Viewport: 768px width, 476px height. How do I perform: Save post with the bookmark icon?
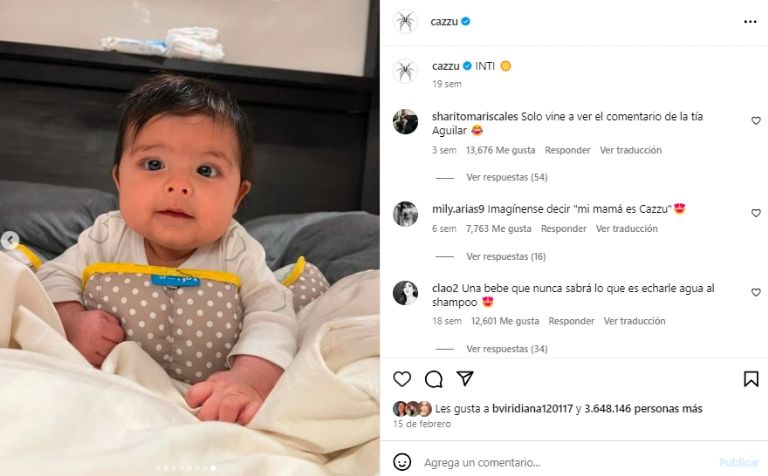[751, 379]
